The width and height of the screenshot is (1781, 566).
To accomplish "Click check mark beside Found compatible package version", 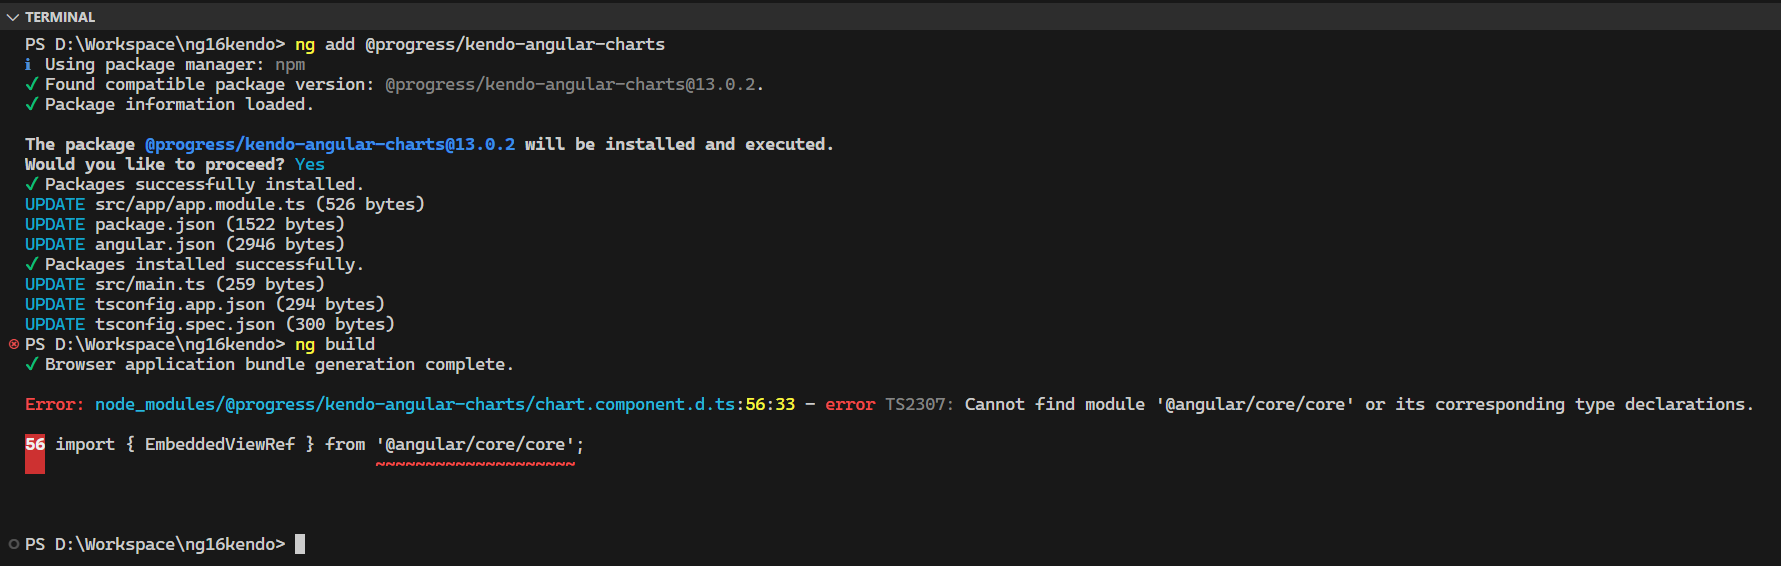I will tap(32, 84).
